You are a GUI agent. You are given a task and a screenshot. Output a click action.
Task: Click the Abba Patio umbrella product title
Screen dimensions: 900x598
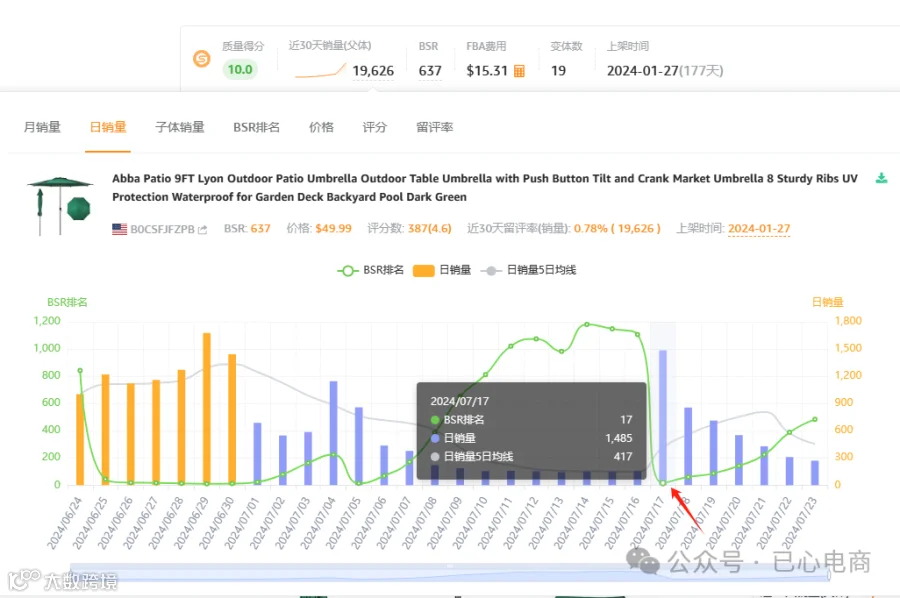coord(484,188)
